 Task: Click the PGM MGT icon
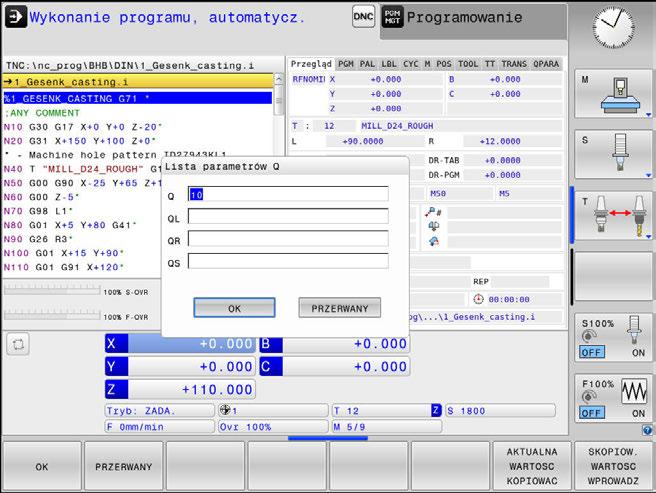[392, 17]
